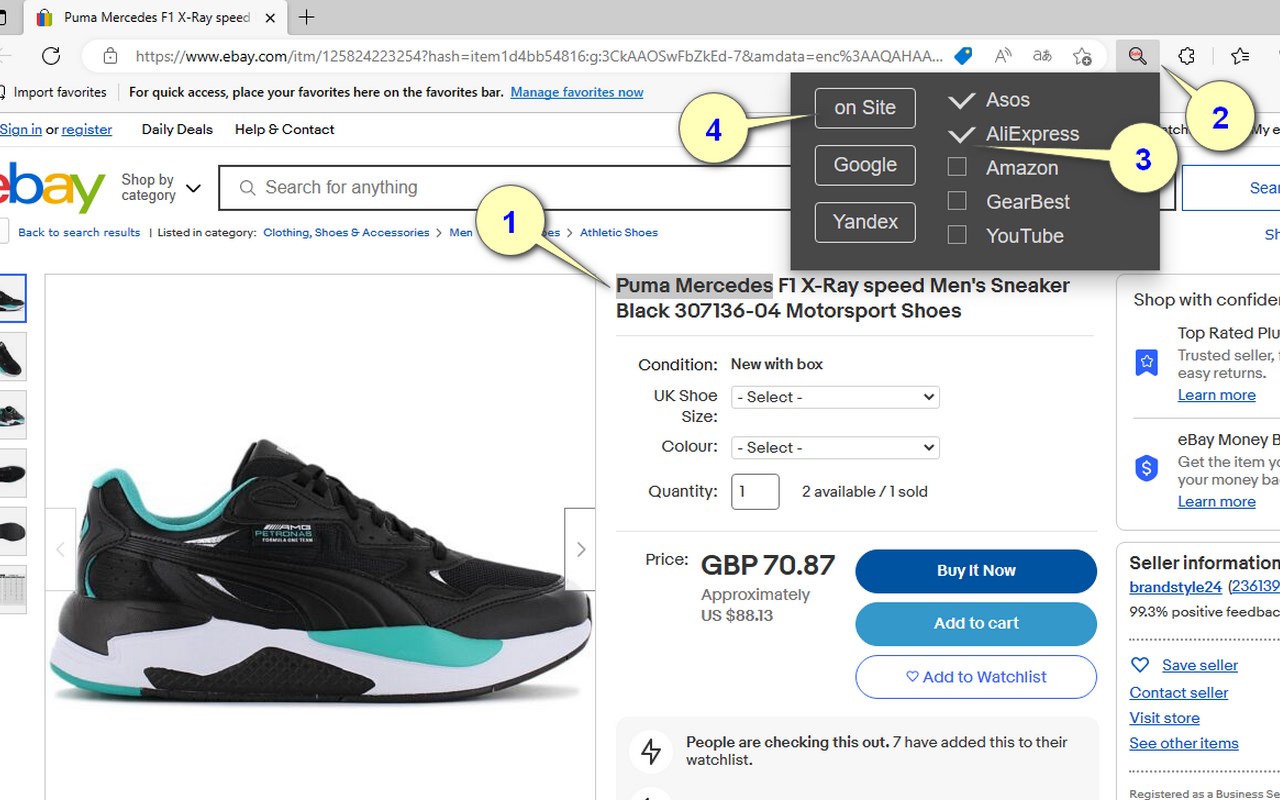This screenshot has height=800, width=1280.
Task: Open a new tab with plus
Action: coord(306,17)
